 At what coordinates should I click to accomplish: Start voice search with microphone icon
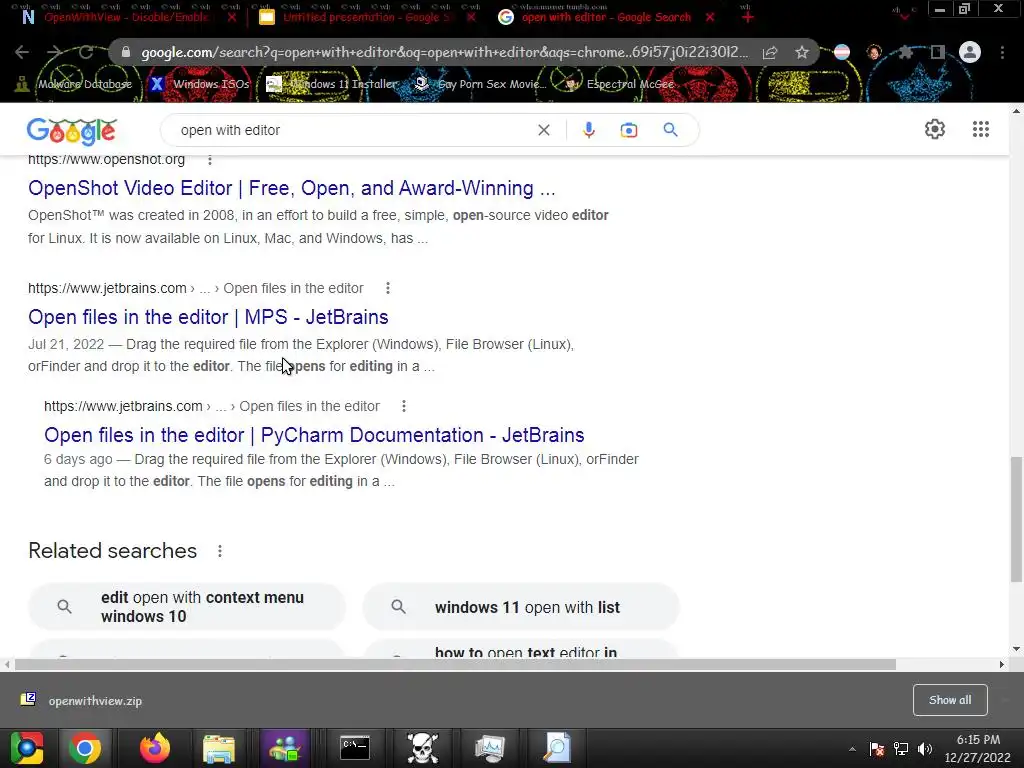pos(588,130)
